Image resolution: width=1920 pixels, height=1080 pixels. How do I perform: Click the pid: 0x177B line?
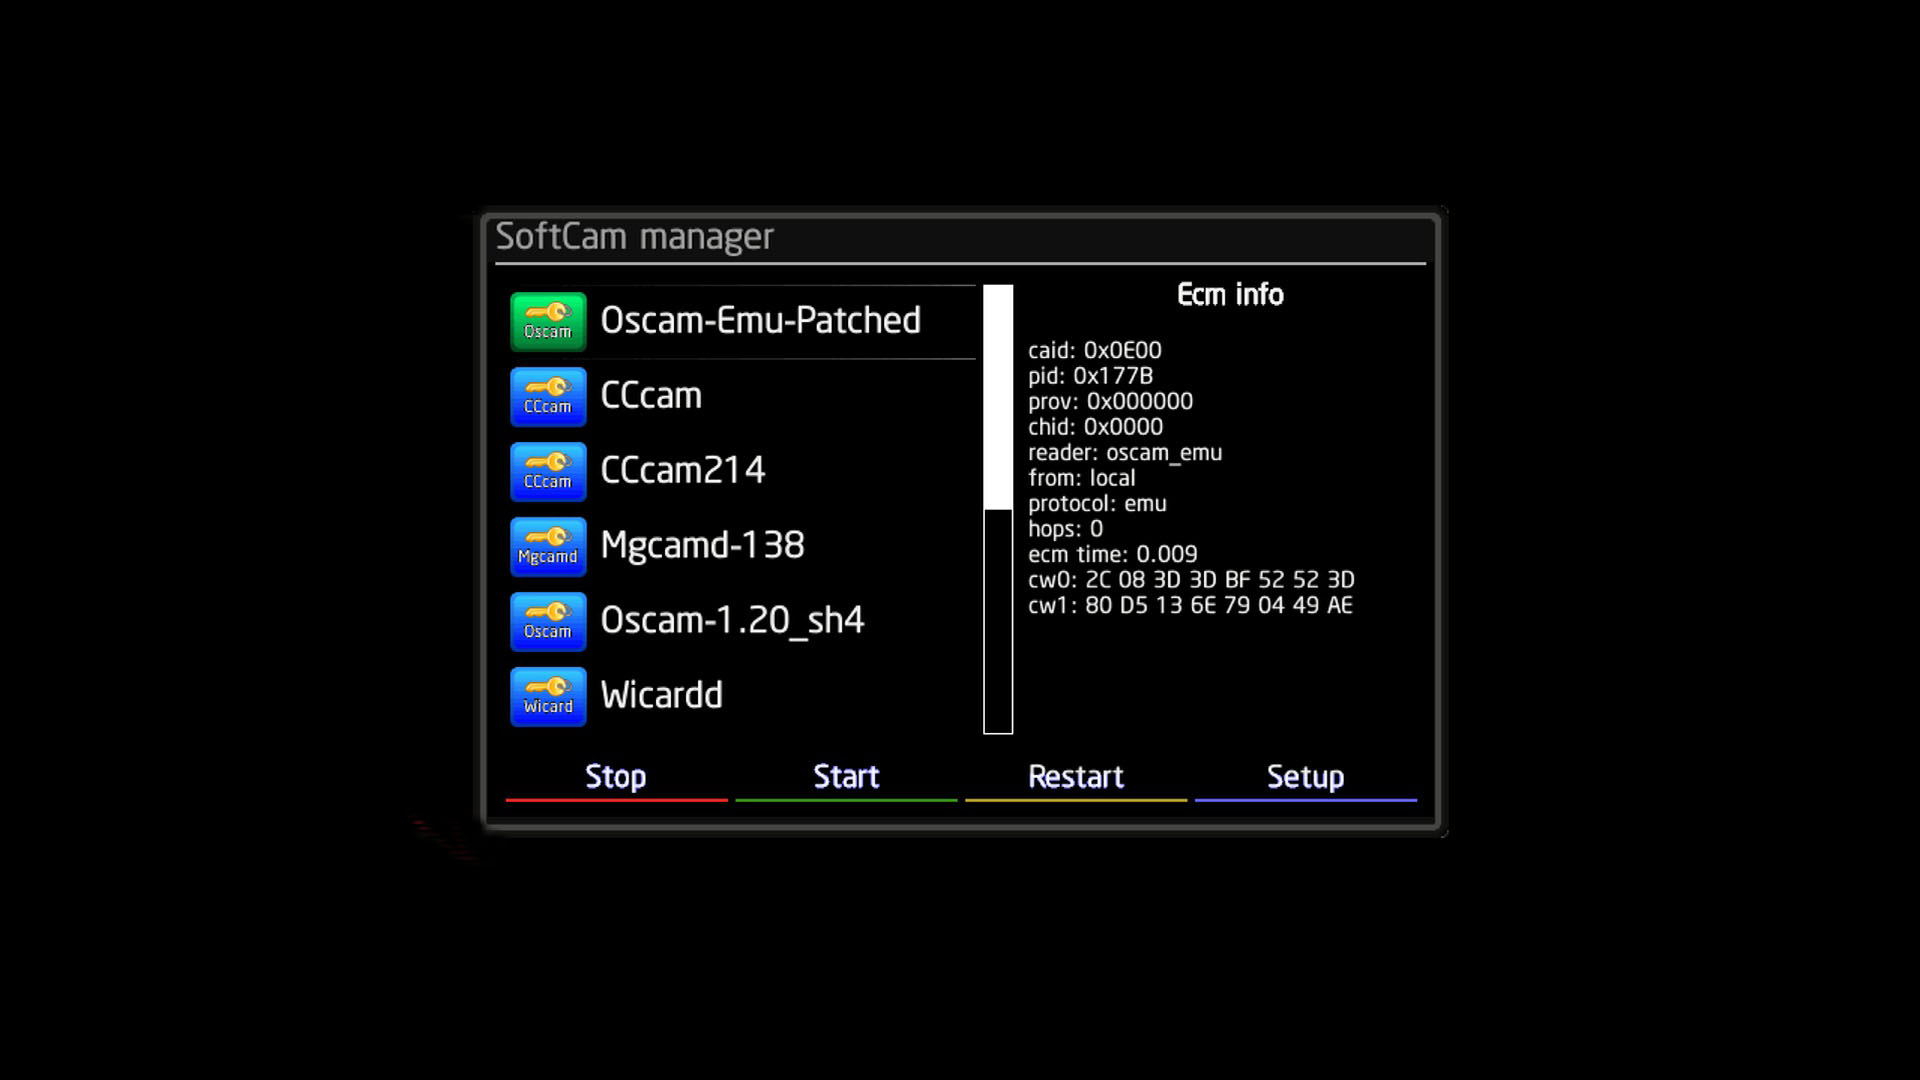coord(1091,376)
